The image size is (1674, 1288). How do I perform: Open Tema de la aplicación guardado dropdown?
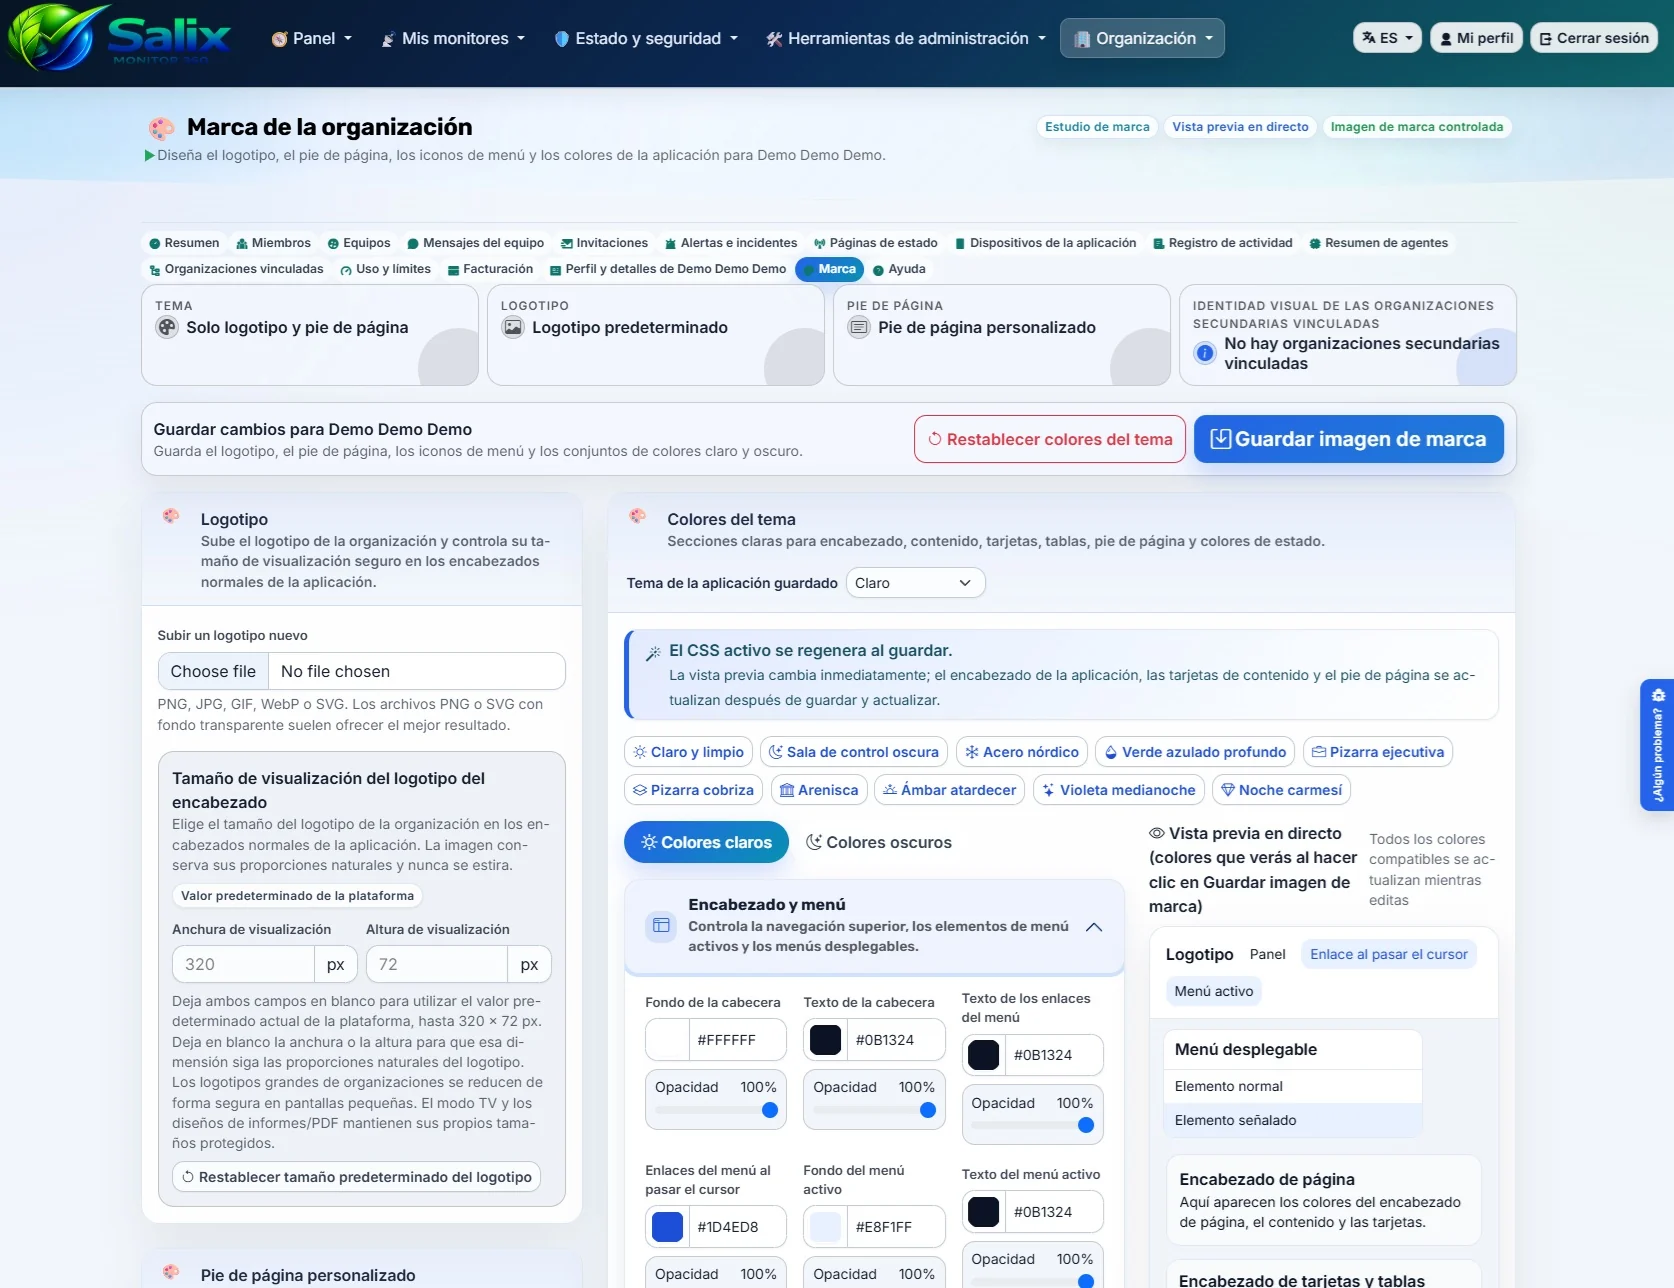pyautogui.click(x=915, y=583)
